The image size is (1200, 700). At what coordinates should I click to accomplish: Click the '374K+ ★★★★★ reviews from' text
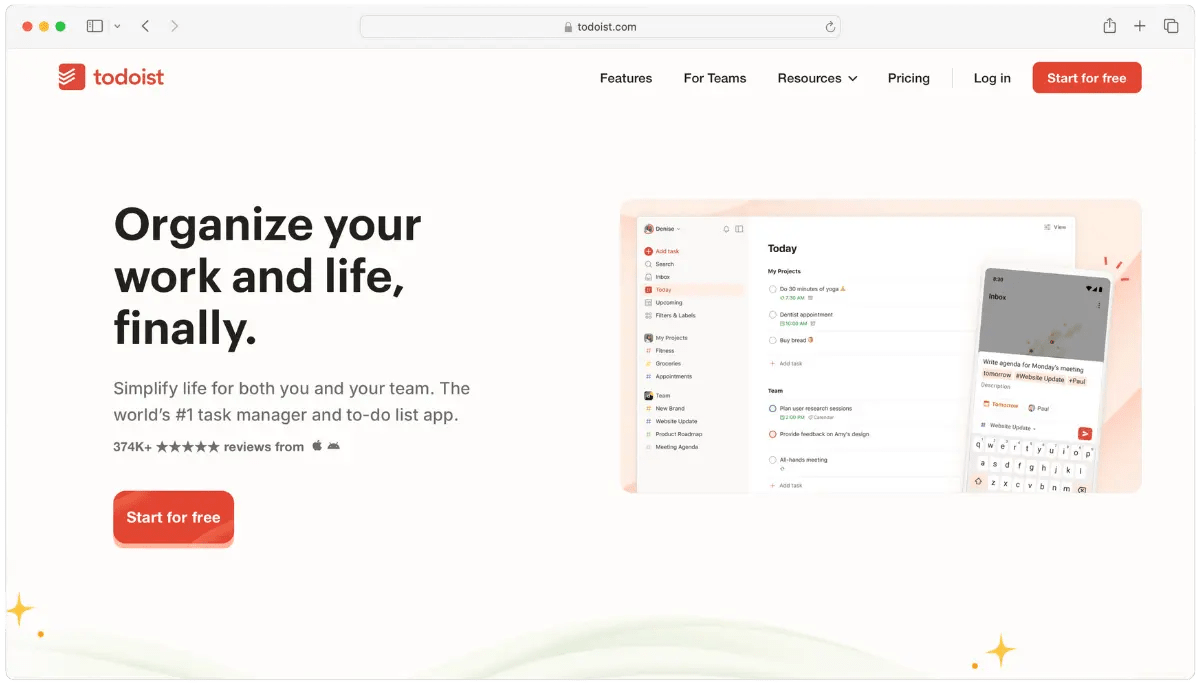pyautogui.click(x=208, y=447)
